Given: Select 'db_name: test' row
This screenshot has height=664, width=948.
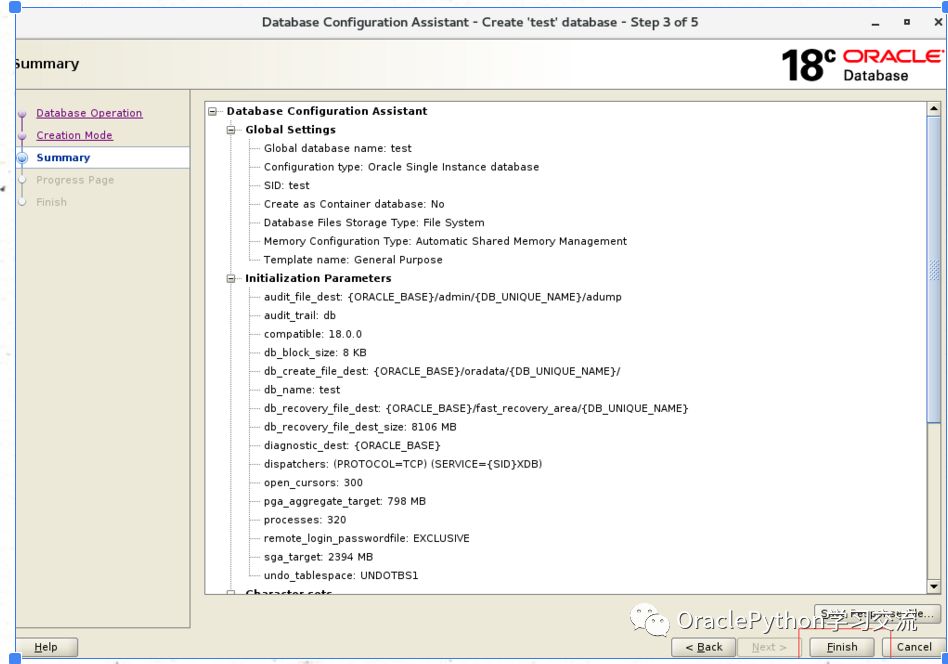Looking at the screenshot, I should [302, 390].
